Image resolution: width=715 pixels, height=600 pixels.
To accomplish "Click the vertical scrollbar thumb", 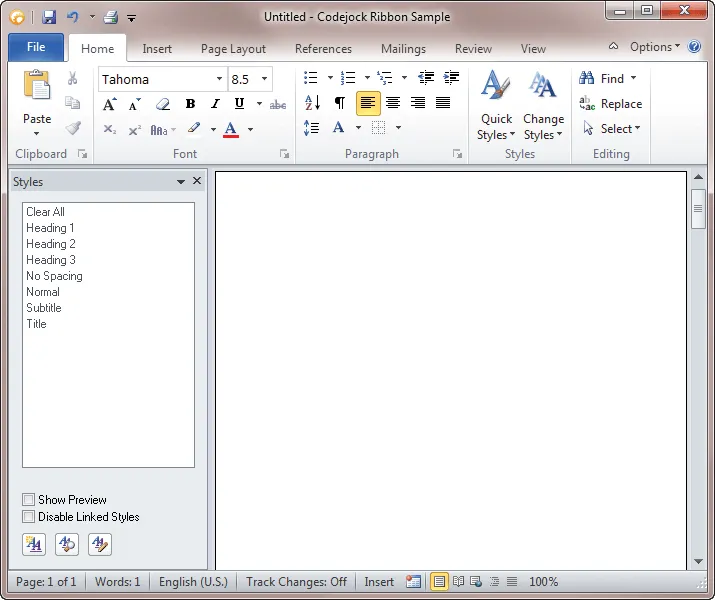I will pyautogui.click(x=698, y=209).
